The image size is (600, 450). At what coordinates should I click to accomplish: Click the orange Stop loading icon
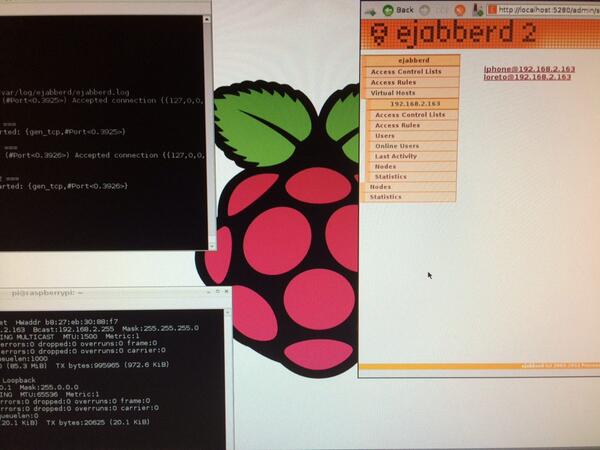(x=460, y=10)
